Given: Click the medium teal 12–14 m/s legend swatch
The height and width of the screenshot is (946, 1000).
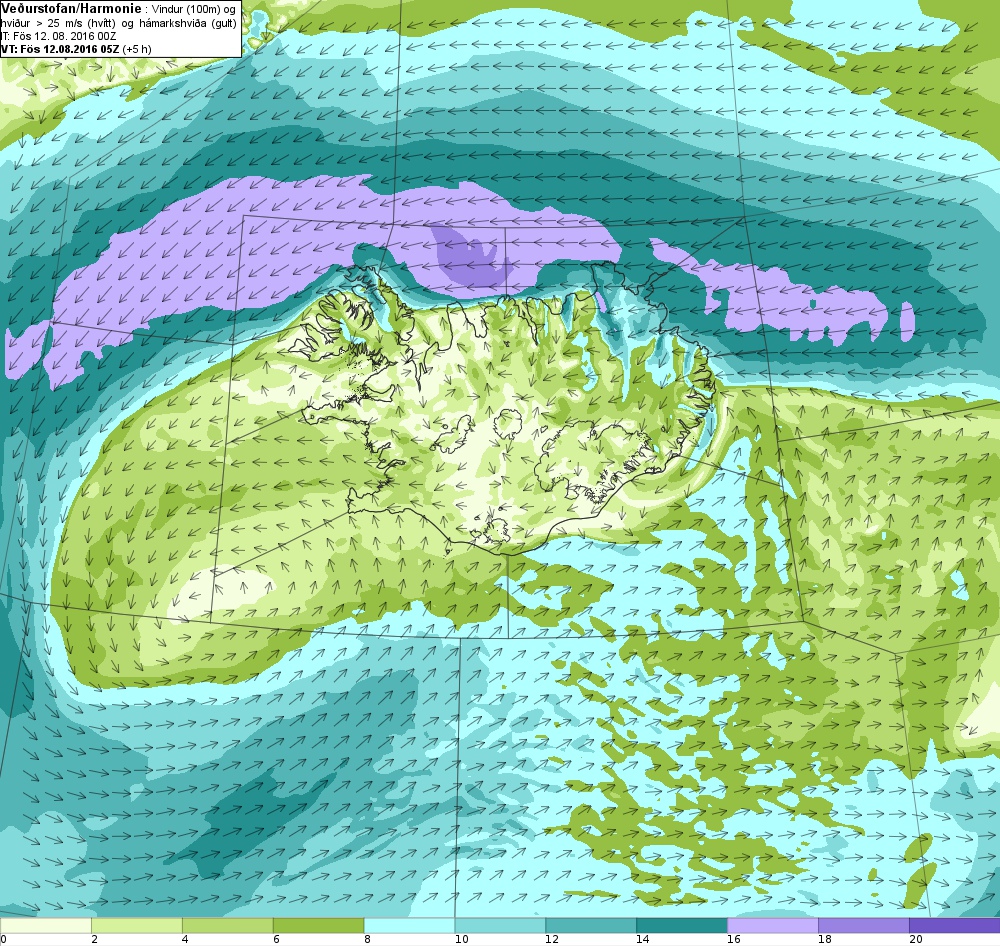Looking at the screenshot, I should [x=591, y=924].
